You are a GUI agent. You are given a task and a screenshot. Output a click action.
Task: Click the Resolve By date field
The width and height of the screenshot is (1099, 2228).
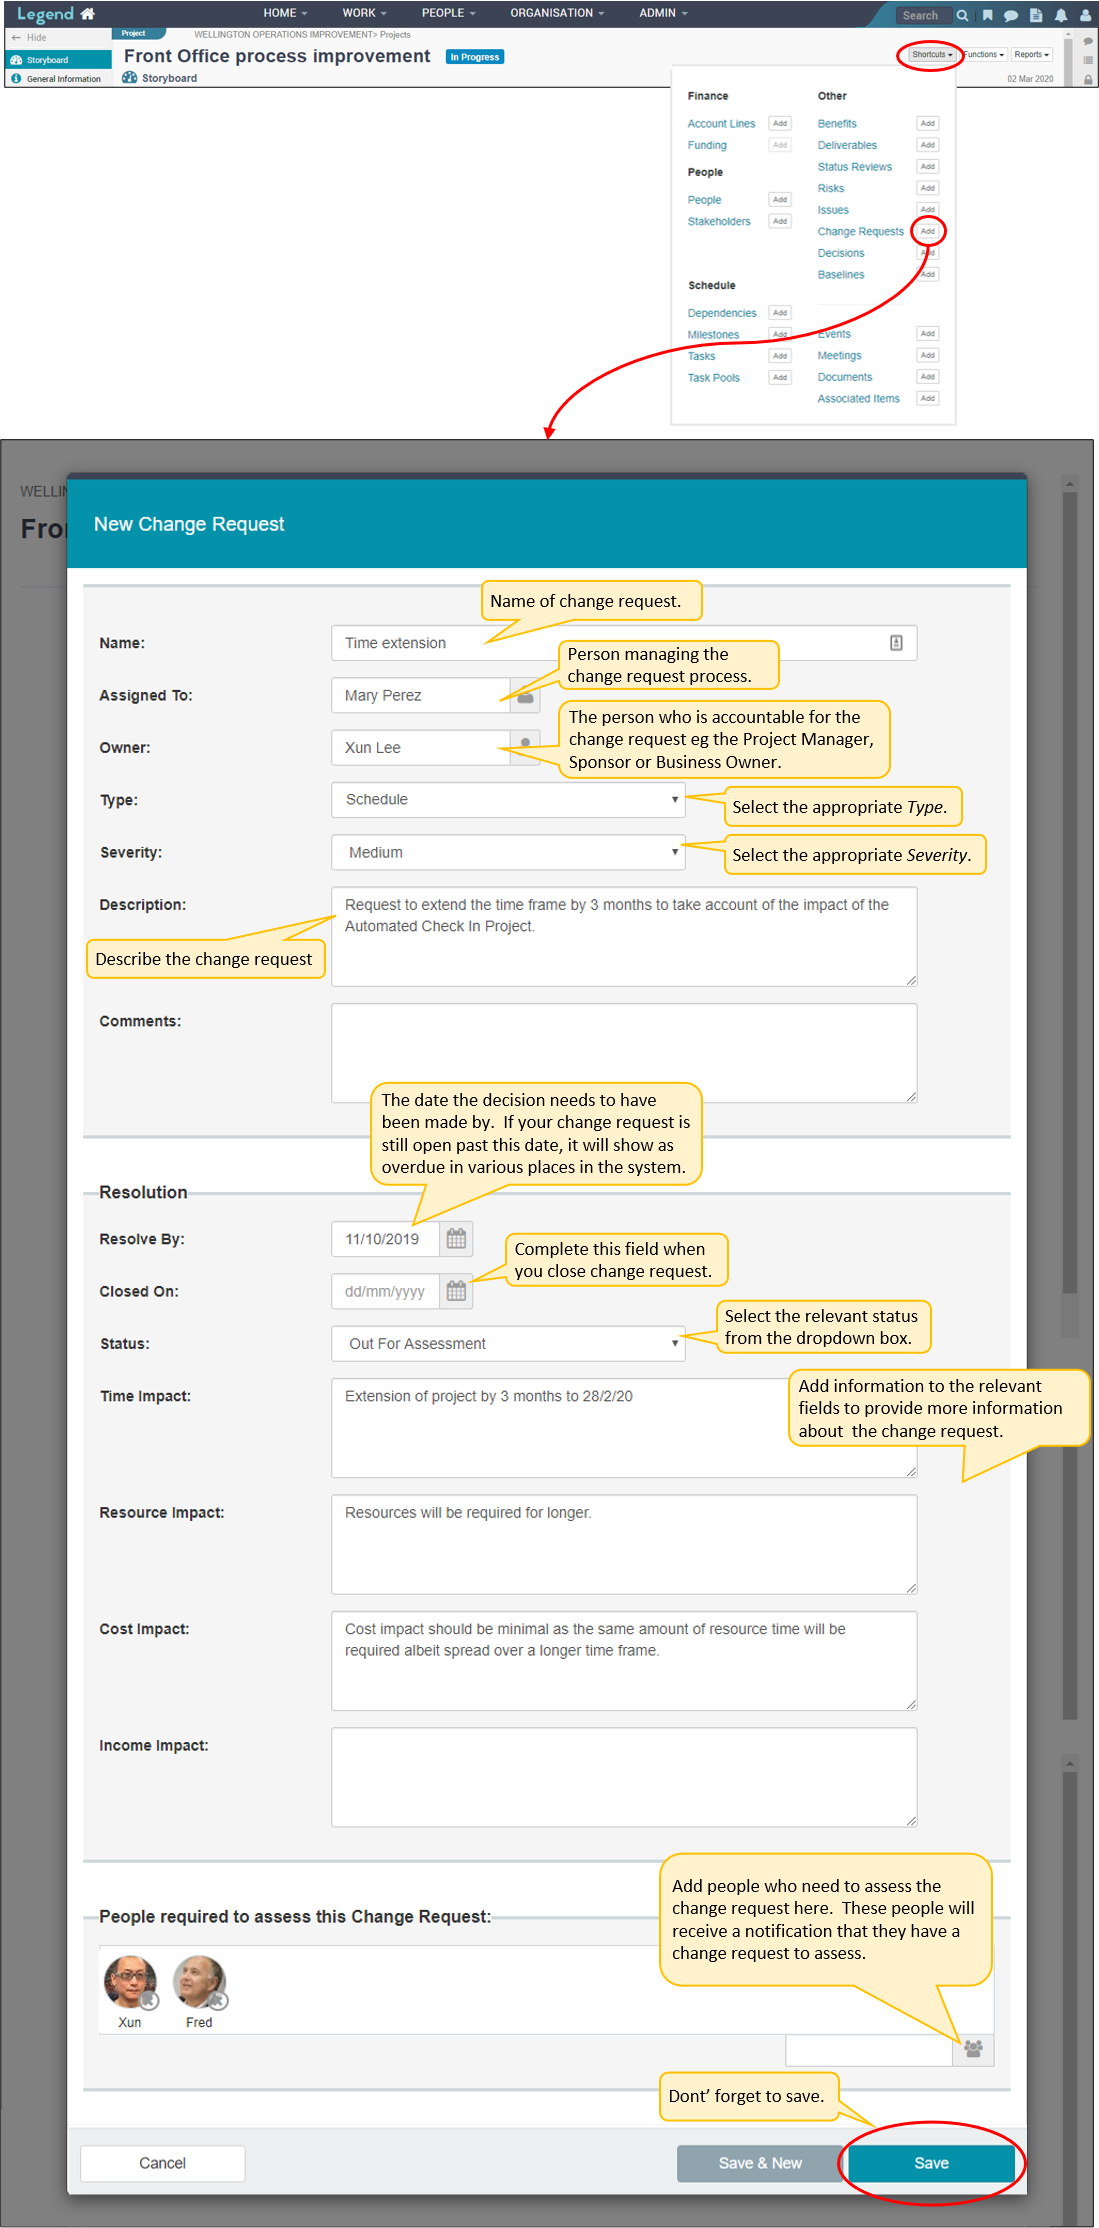[386, 1239]
